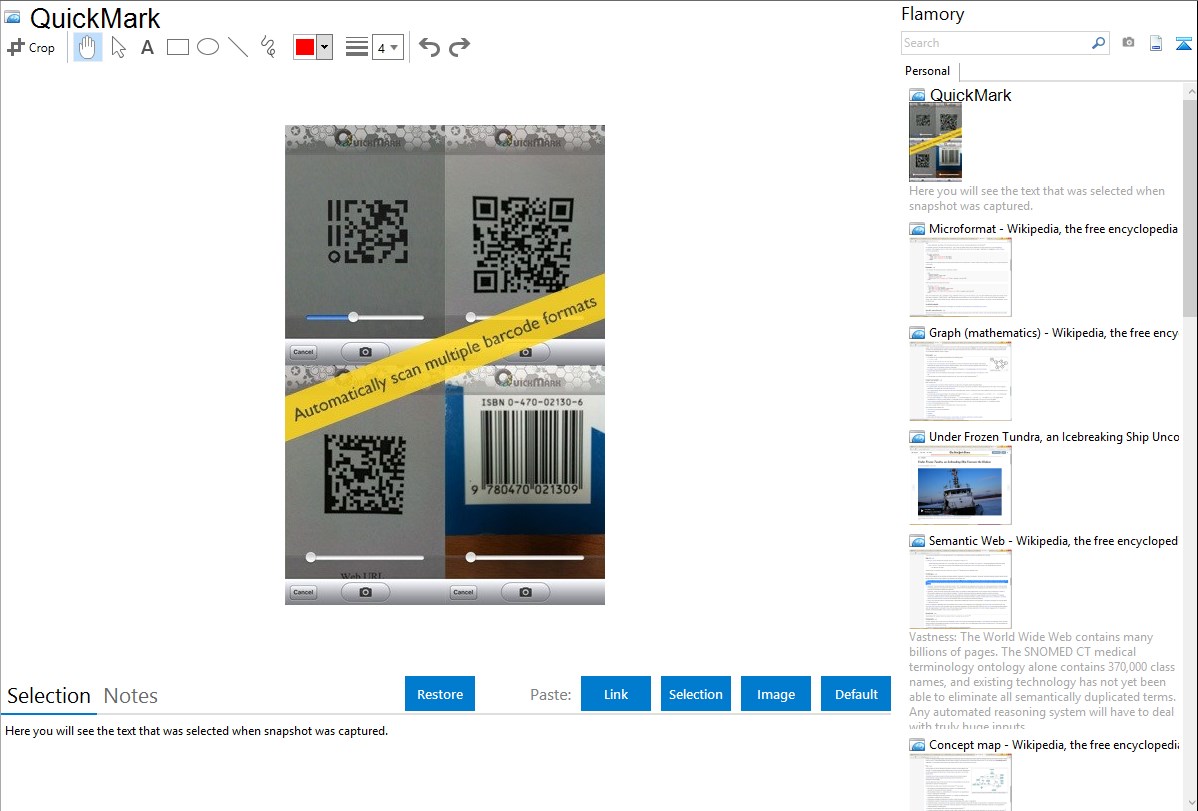This screenshot has width=1198, height=811.
Task: Click the red color swatch
Action: (x=305, y=47)
